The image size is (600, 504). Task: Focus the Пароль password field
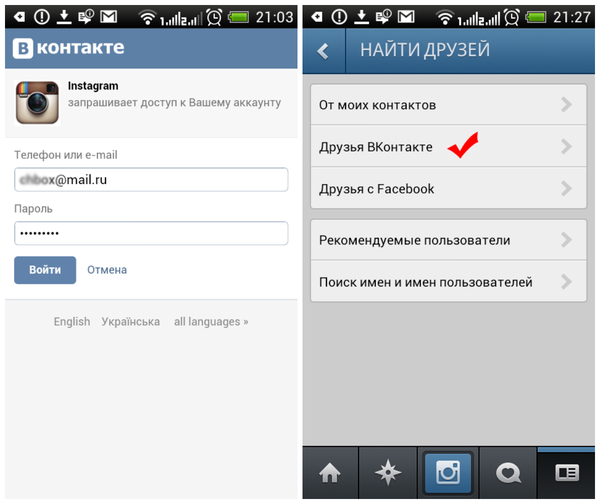[x=151, y=233]
